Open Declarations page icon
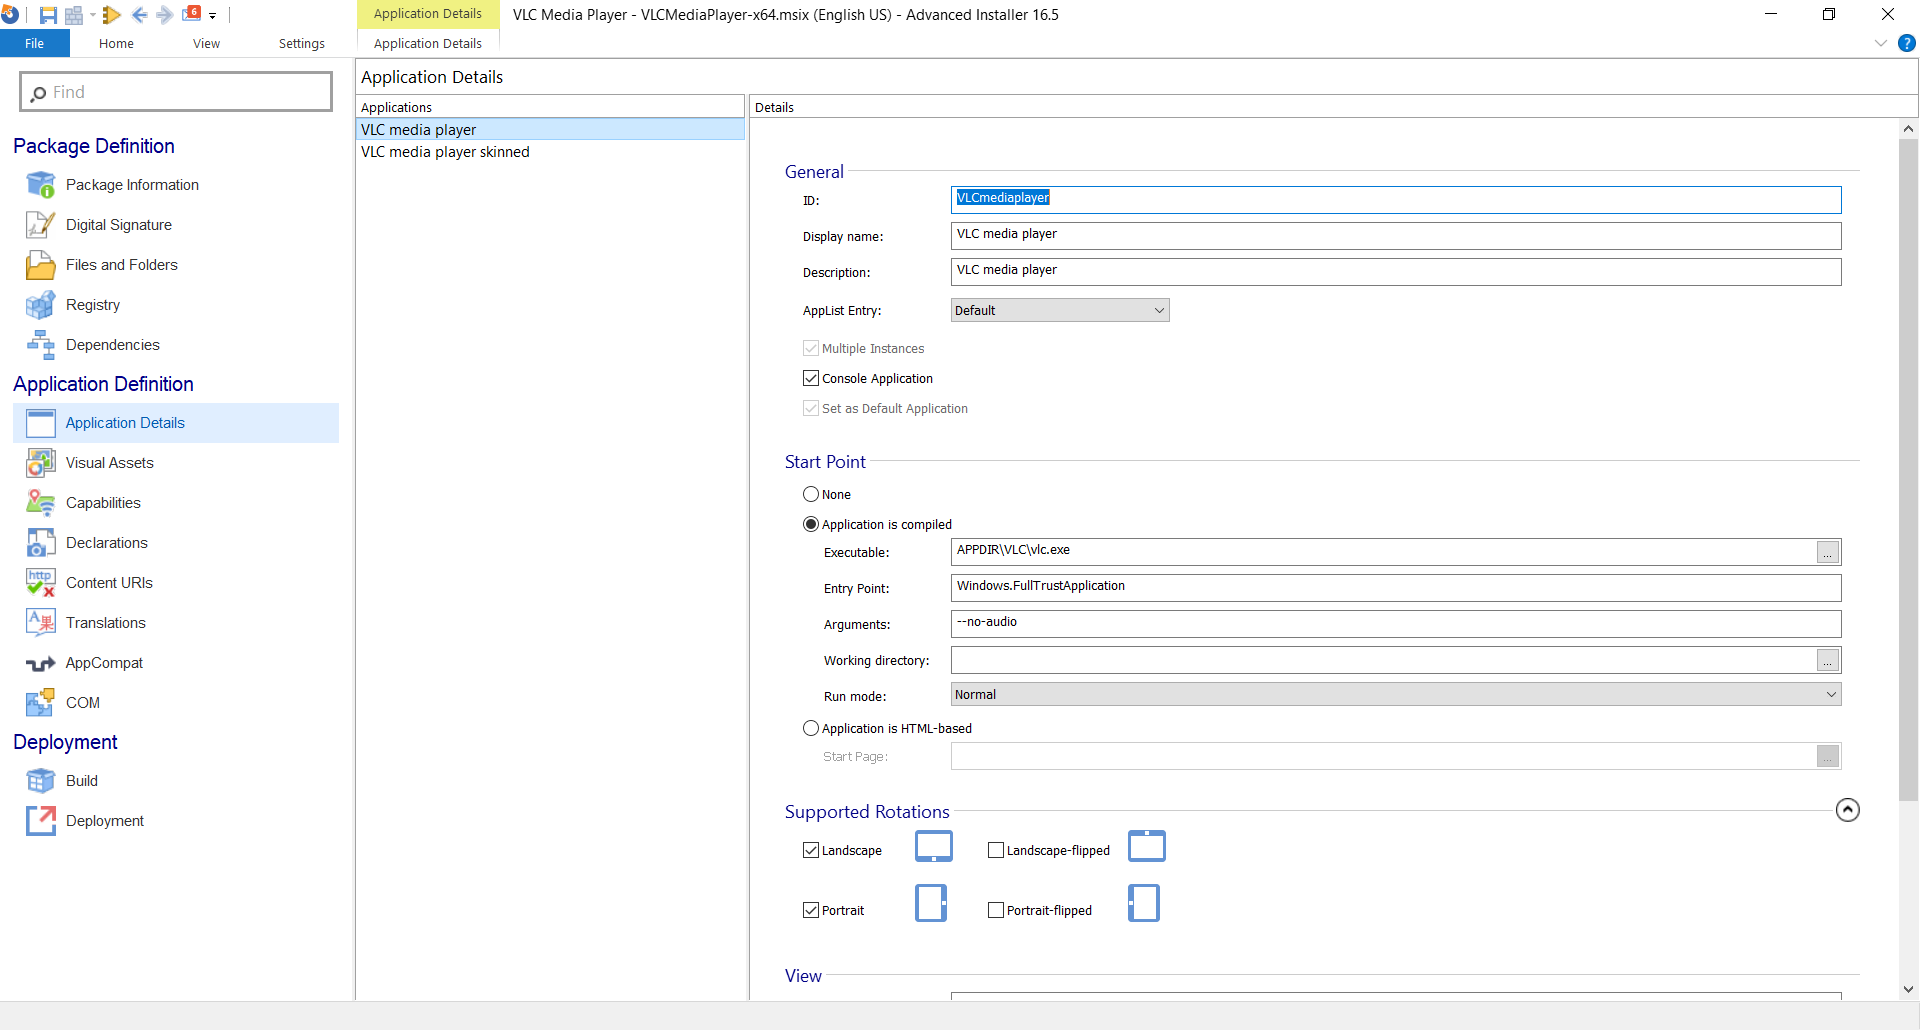Viewport: 1920px width, 1030px height. click(40, 543)
